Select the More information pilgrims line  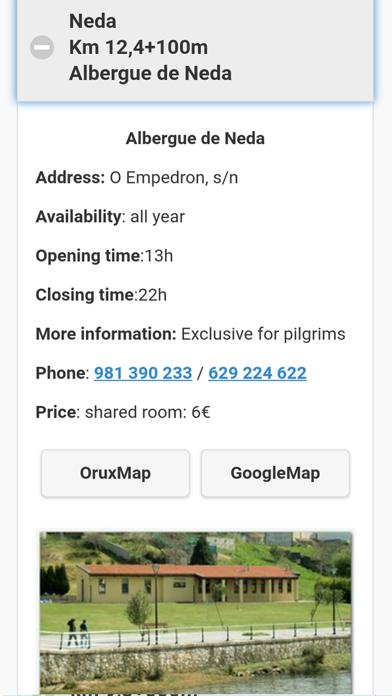[190, 334]
